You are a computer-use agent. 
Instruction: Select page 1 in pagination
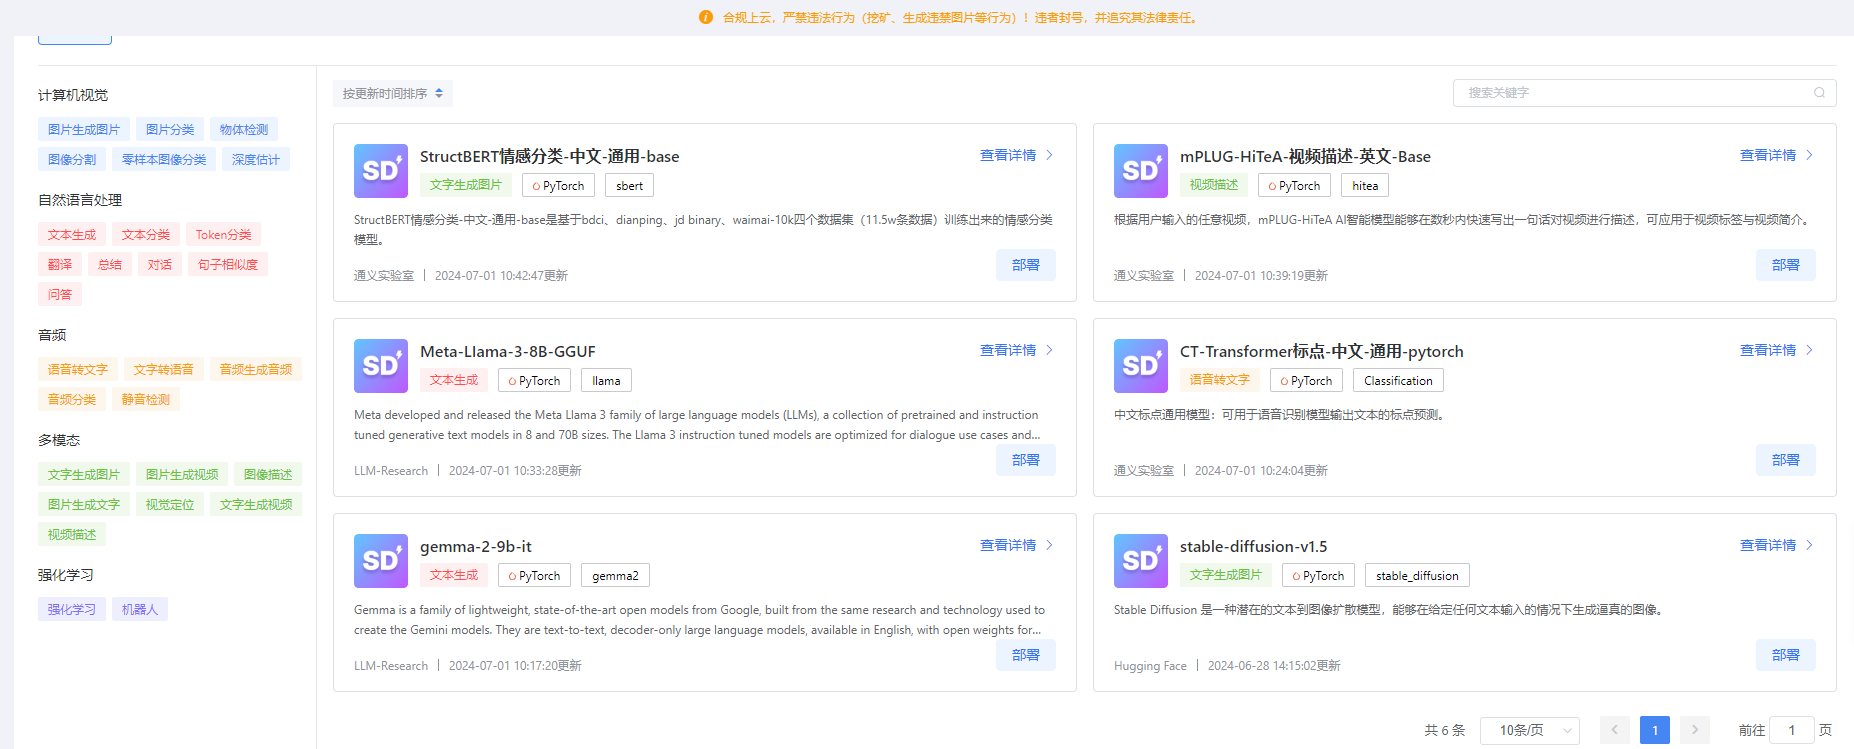[1655, 730]
